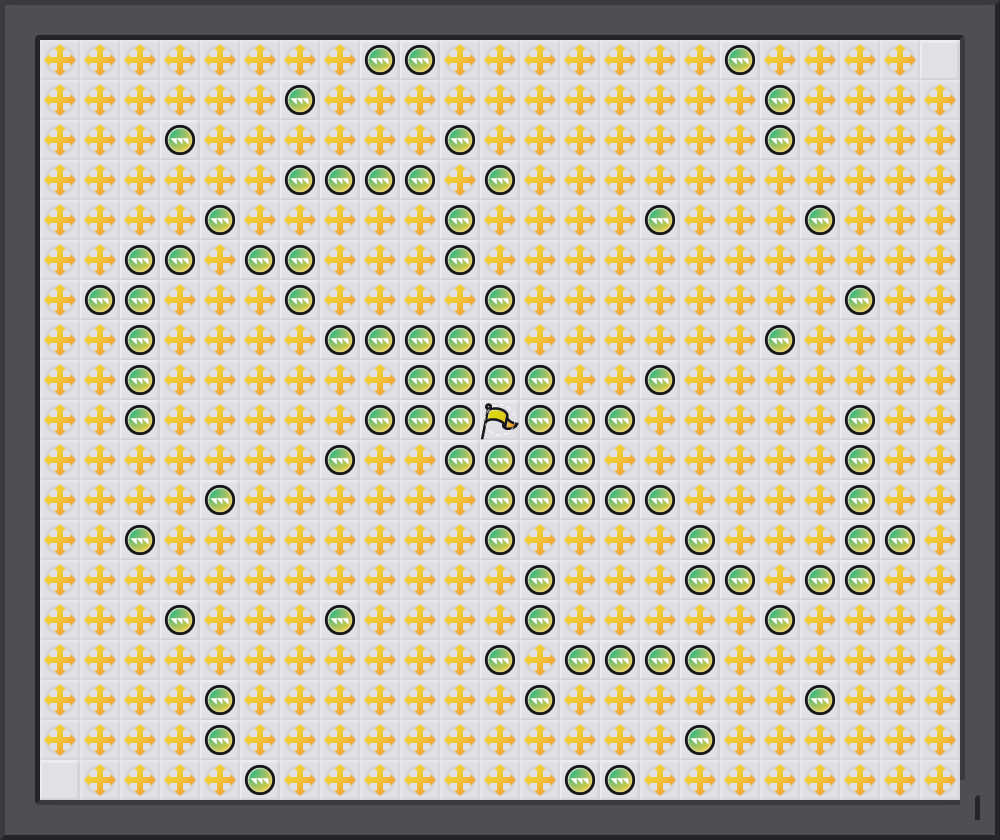Select the leftmost green circle in the top row
1000x840 pixels.
pos(380,60)
